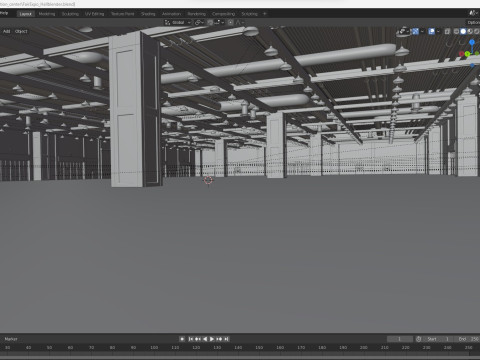Click frame 100 on timeline ruler
The height and width of the screenshot is (360, 480).
pos(154,347)
